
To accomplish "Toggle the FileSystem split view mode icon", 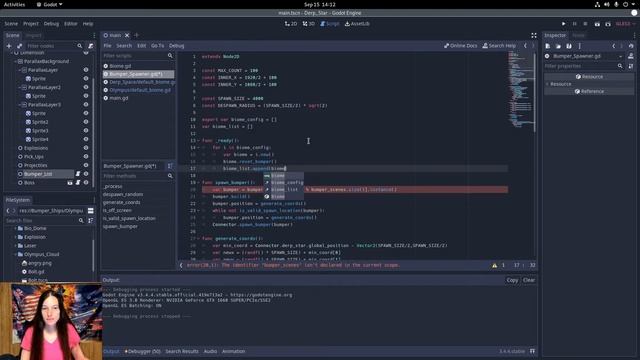I will [x=91, y=211].
